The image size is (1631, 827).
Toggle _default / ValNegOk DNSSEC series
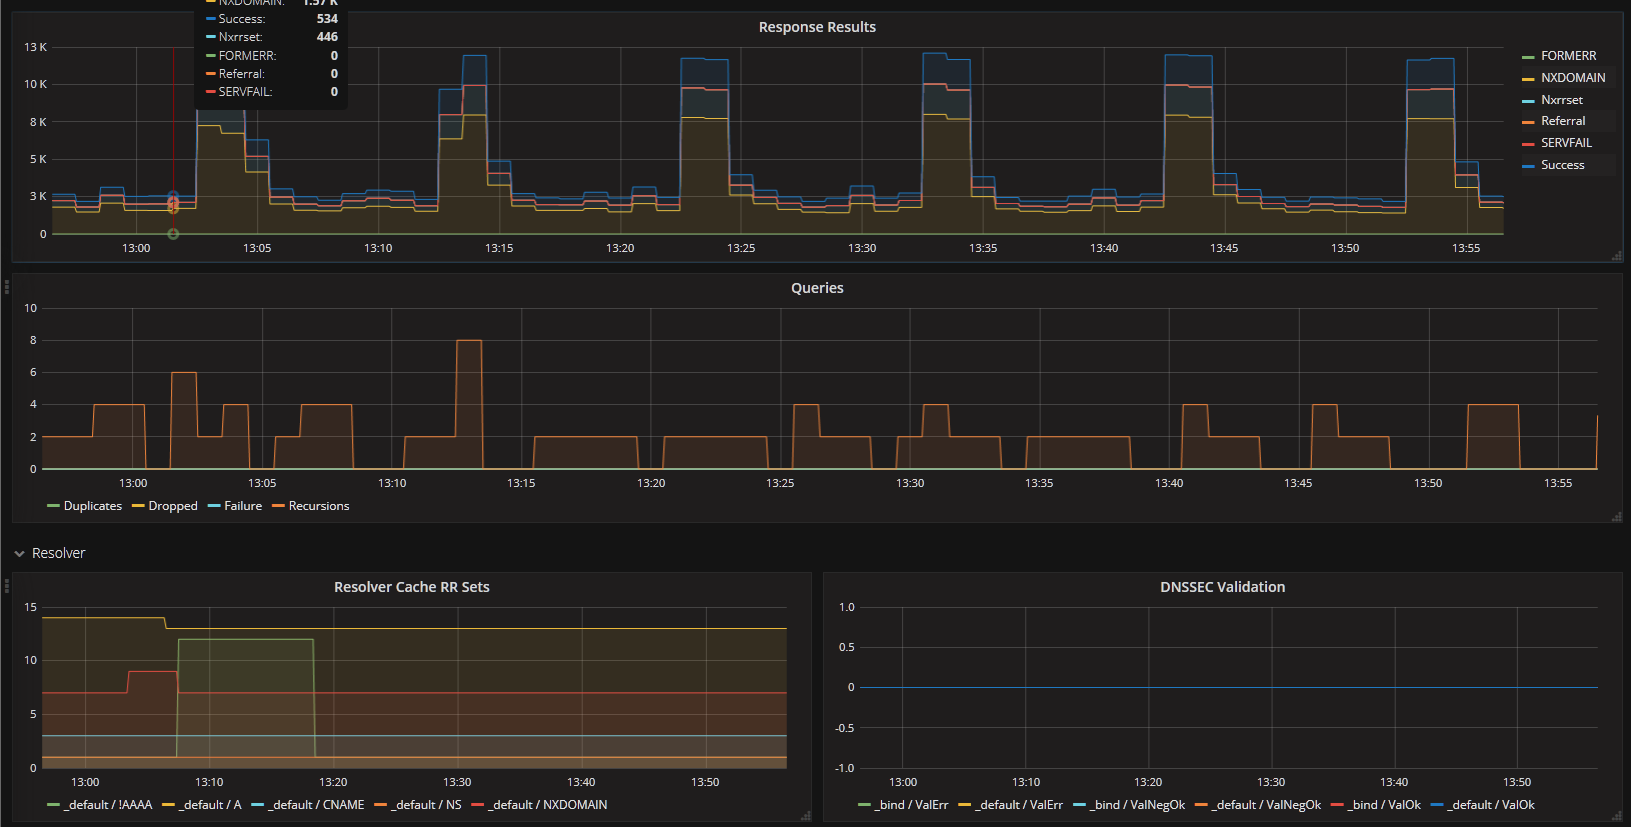click(x=1266, y=805)
